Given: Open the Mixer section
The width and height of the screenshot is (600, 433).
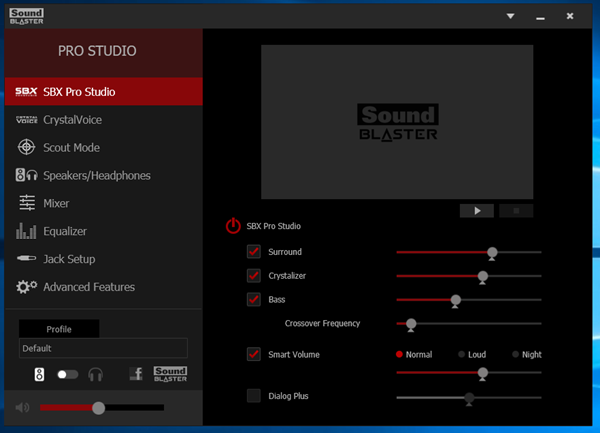Looking at the screenshot, I should tap(103, 203).
